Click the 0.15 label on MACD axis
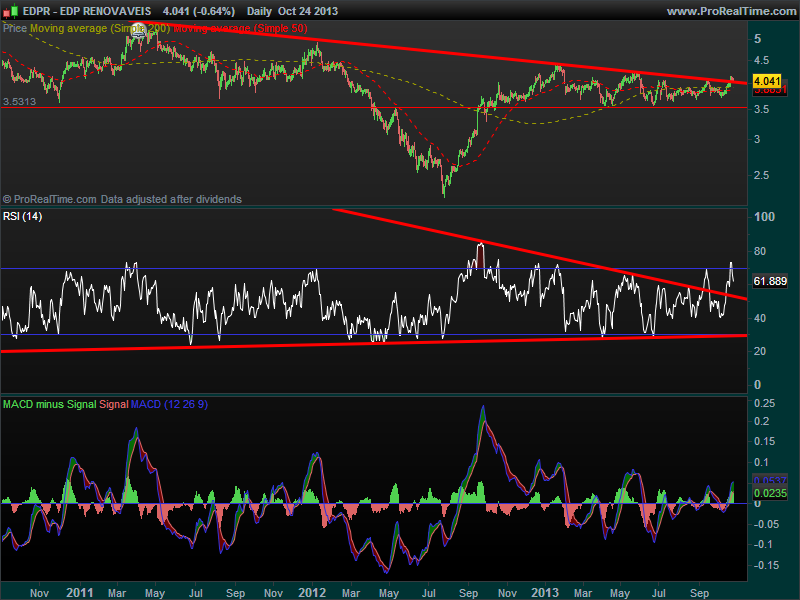Image resolution: width=800 pixels, height=600 pixels. [x=764, y=441]
